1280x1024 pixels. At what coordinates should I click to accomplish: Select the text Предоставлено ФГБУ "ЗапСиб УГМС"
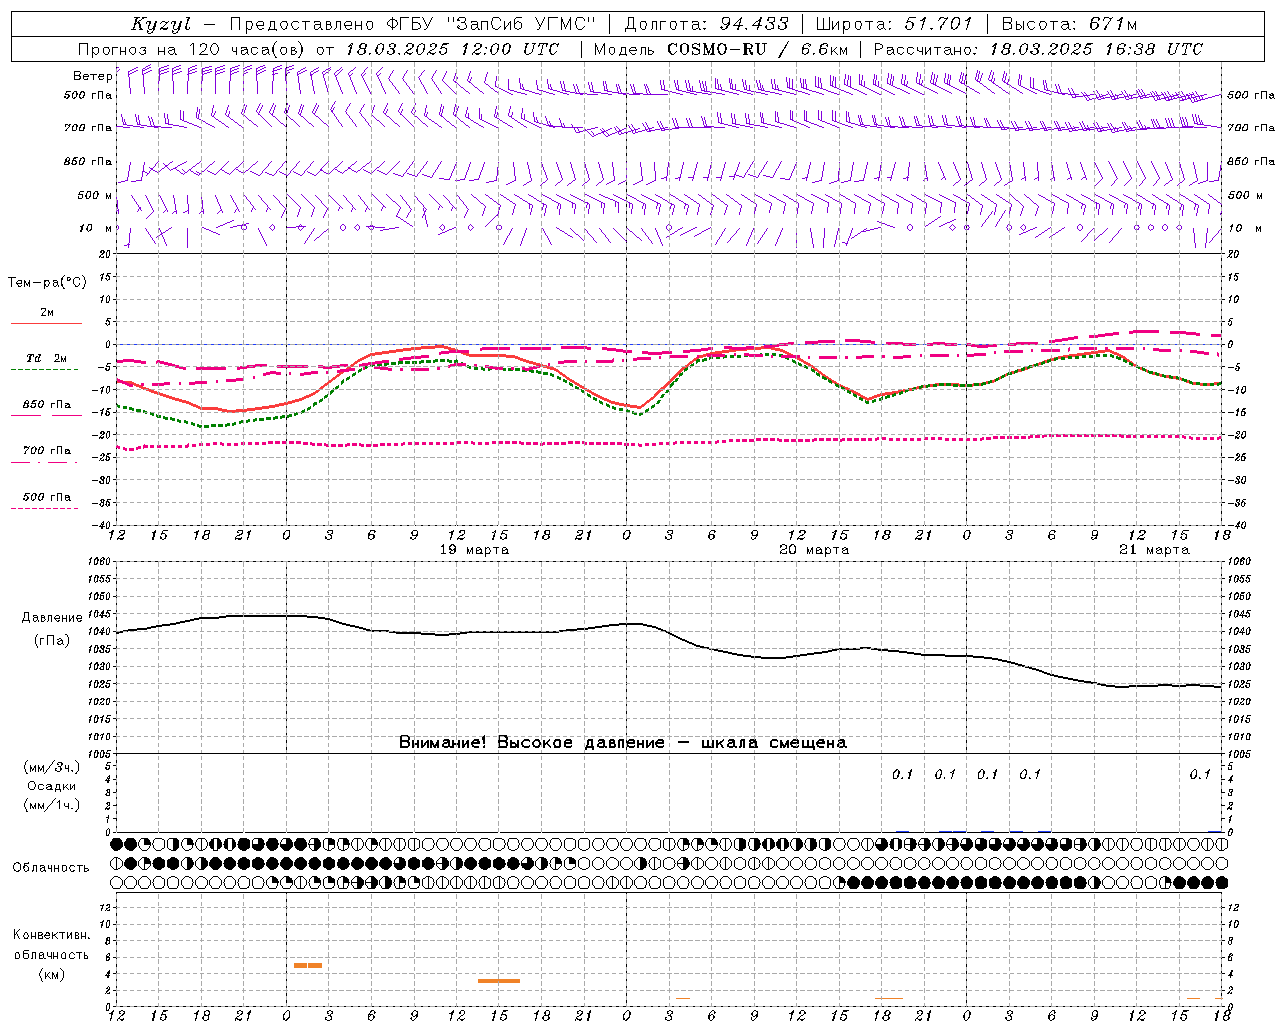[412, 24]
